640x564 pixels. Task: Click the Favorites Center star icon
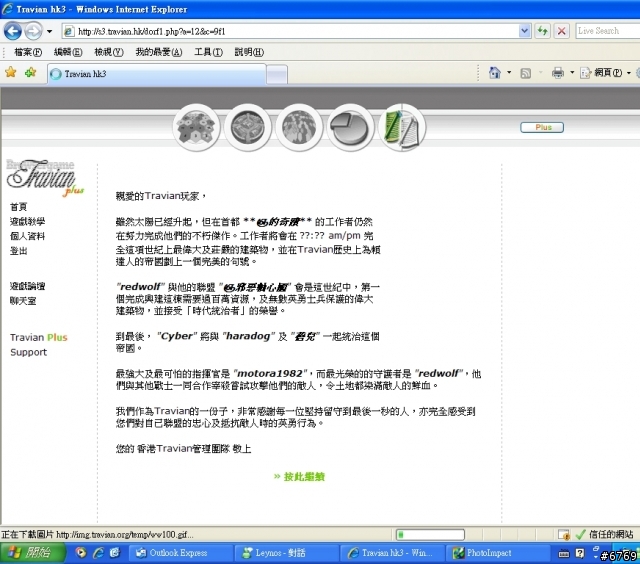pos(11,73)
